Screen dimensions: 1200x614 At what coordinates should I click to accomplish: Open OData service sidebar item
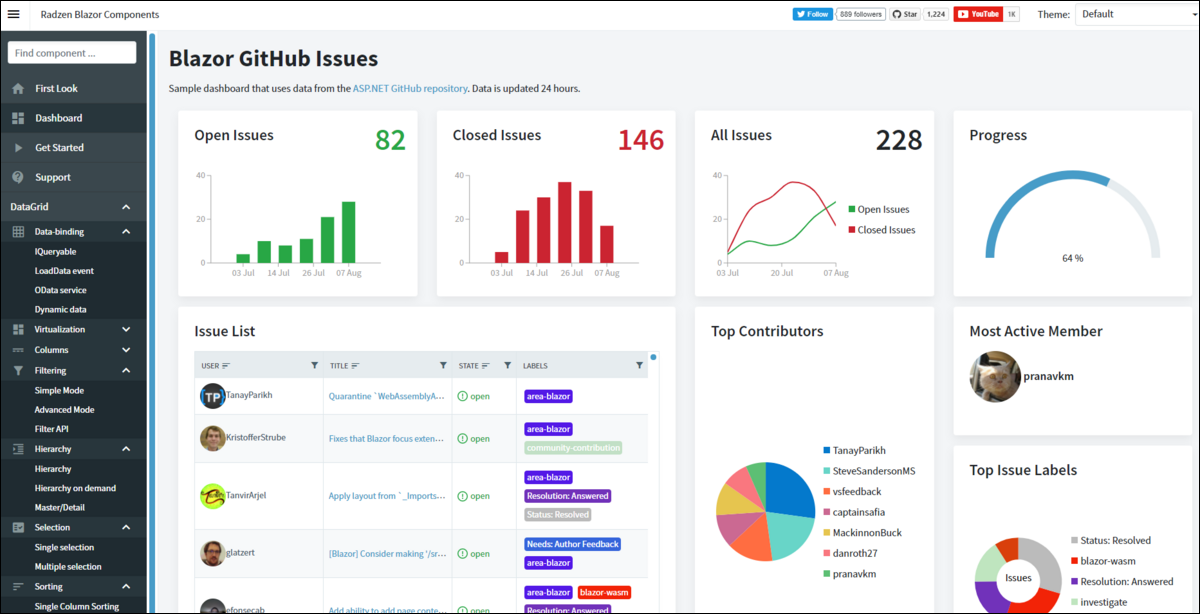coord(60,290)
